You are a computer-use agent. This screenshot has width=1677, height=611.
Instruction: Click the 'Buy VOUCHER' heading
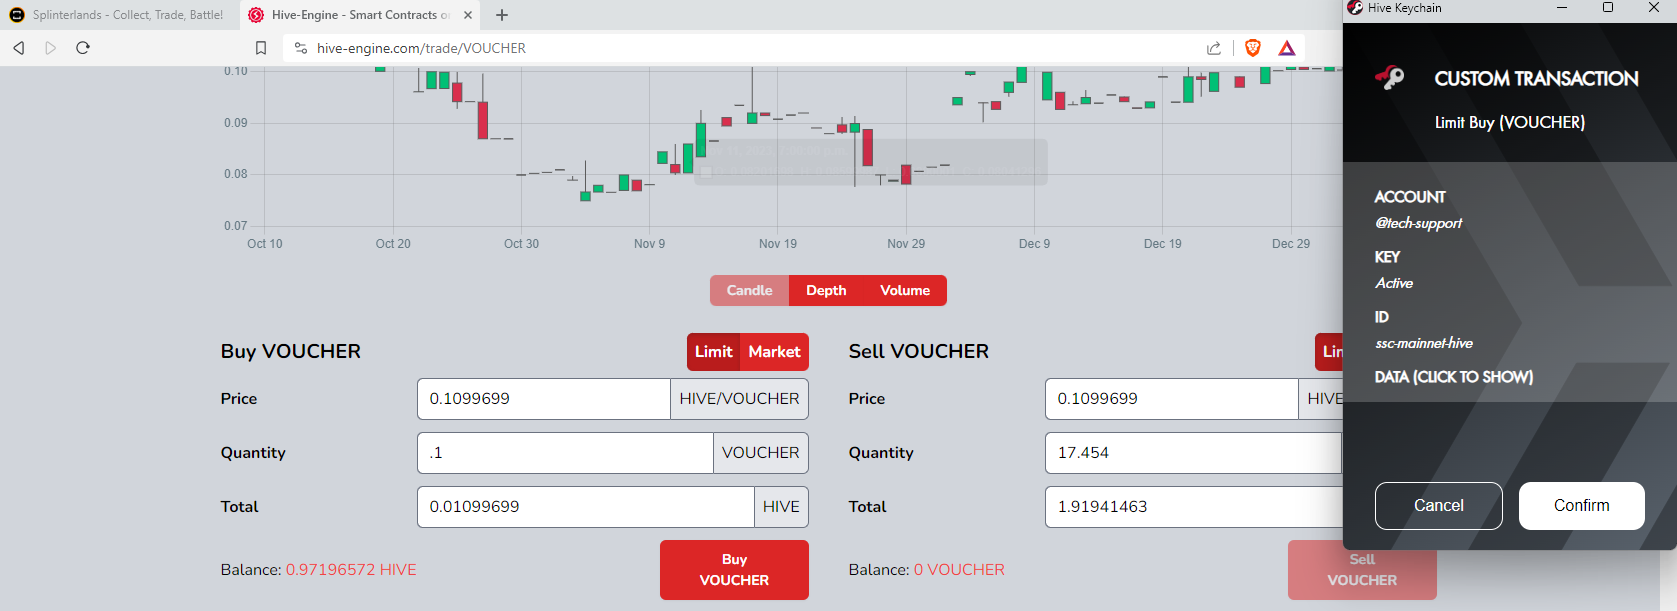click(x=291, y=351)
